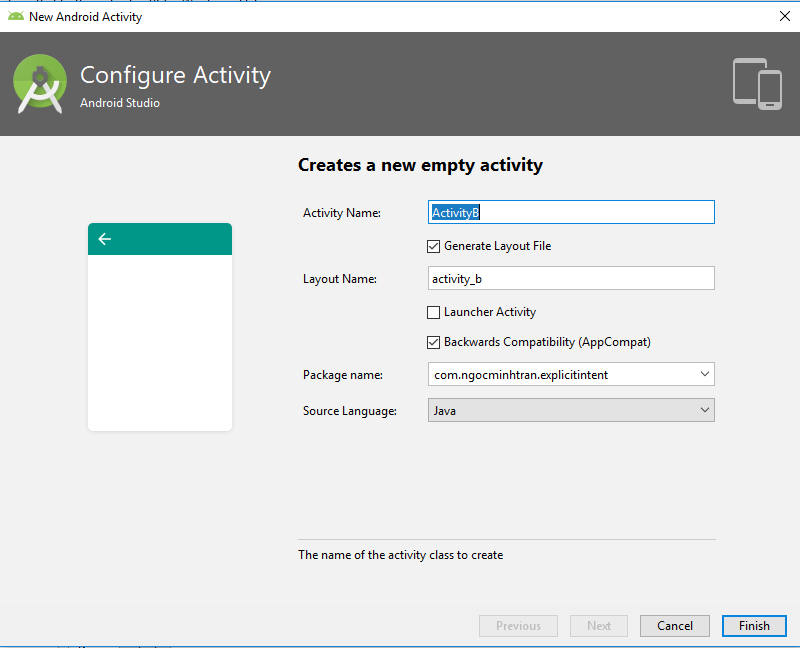The image size is (800, 648).
Task: Click the Layout Name text field
Action: [x=570, y=278]
